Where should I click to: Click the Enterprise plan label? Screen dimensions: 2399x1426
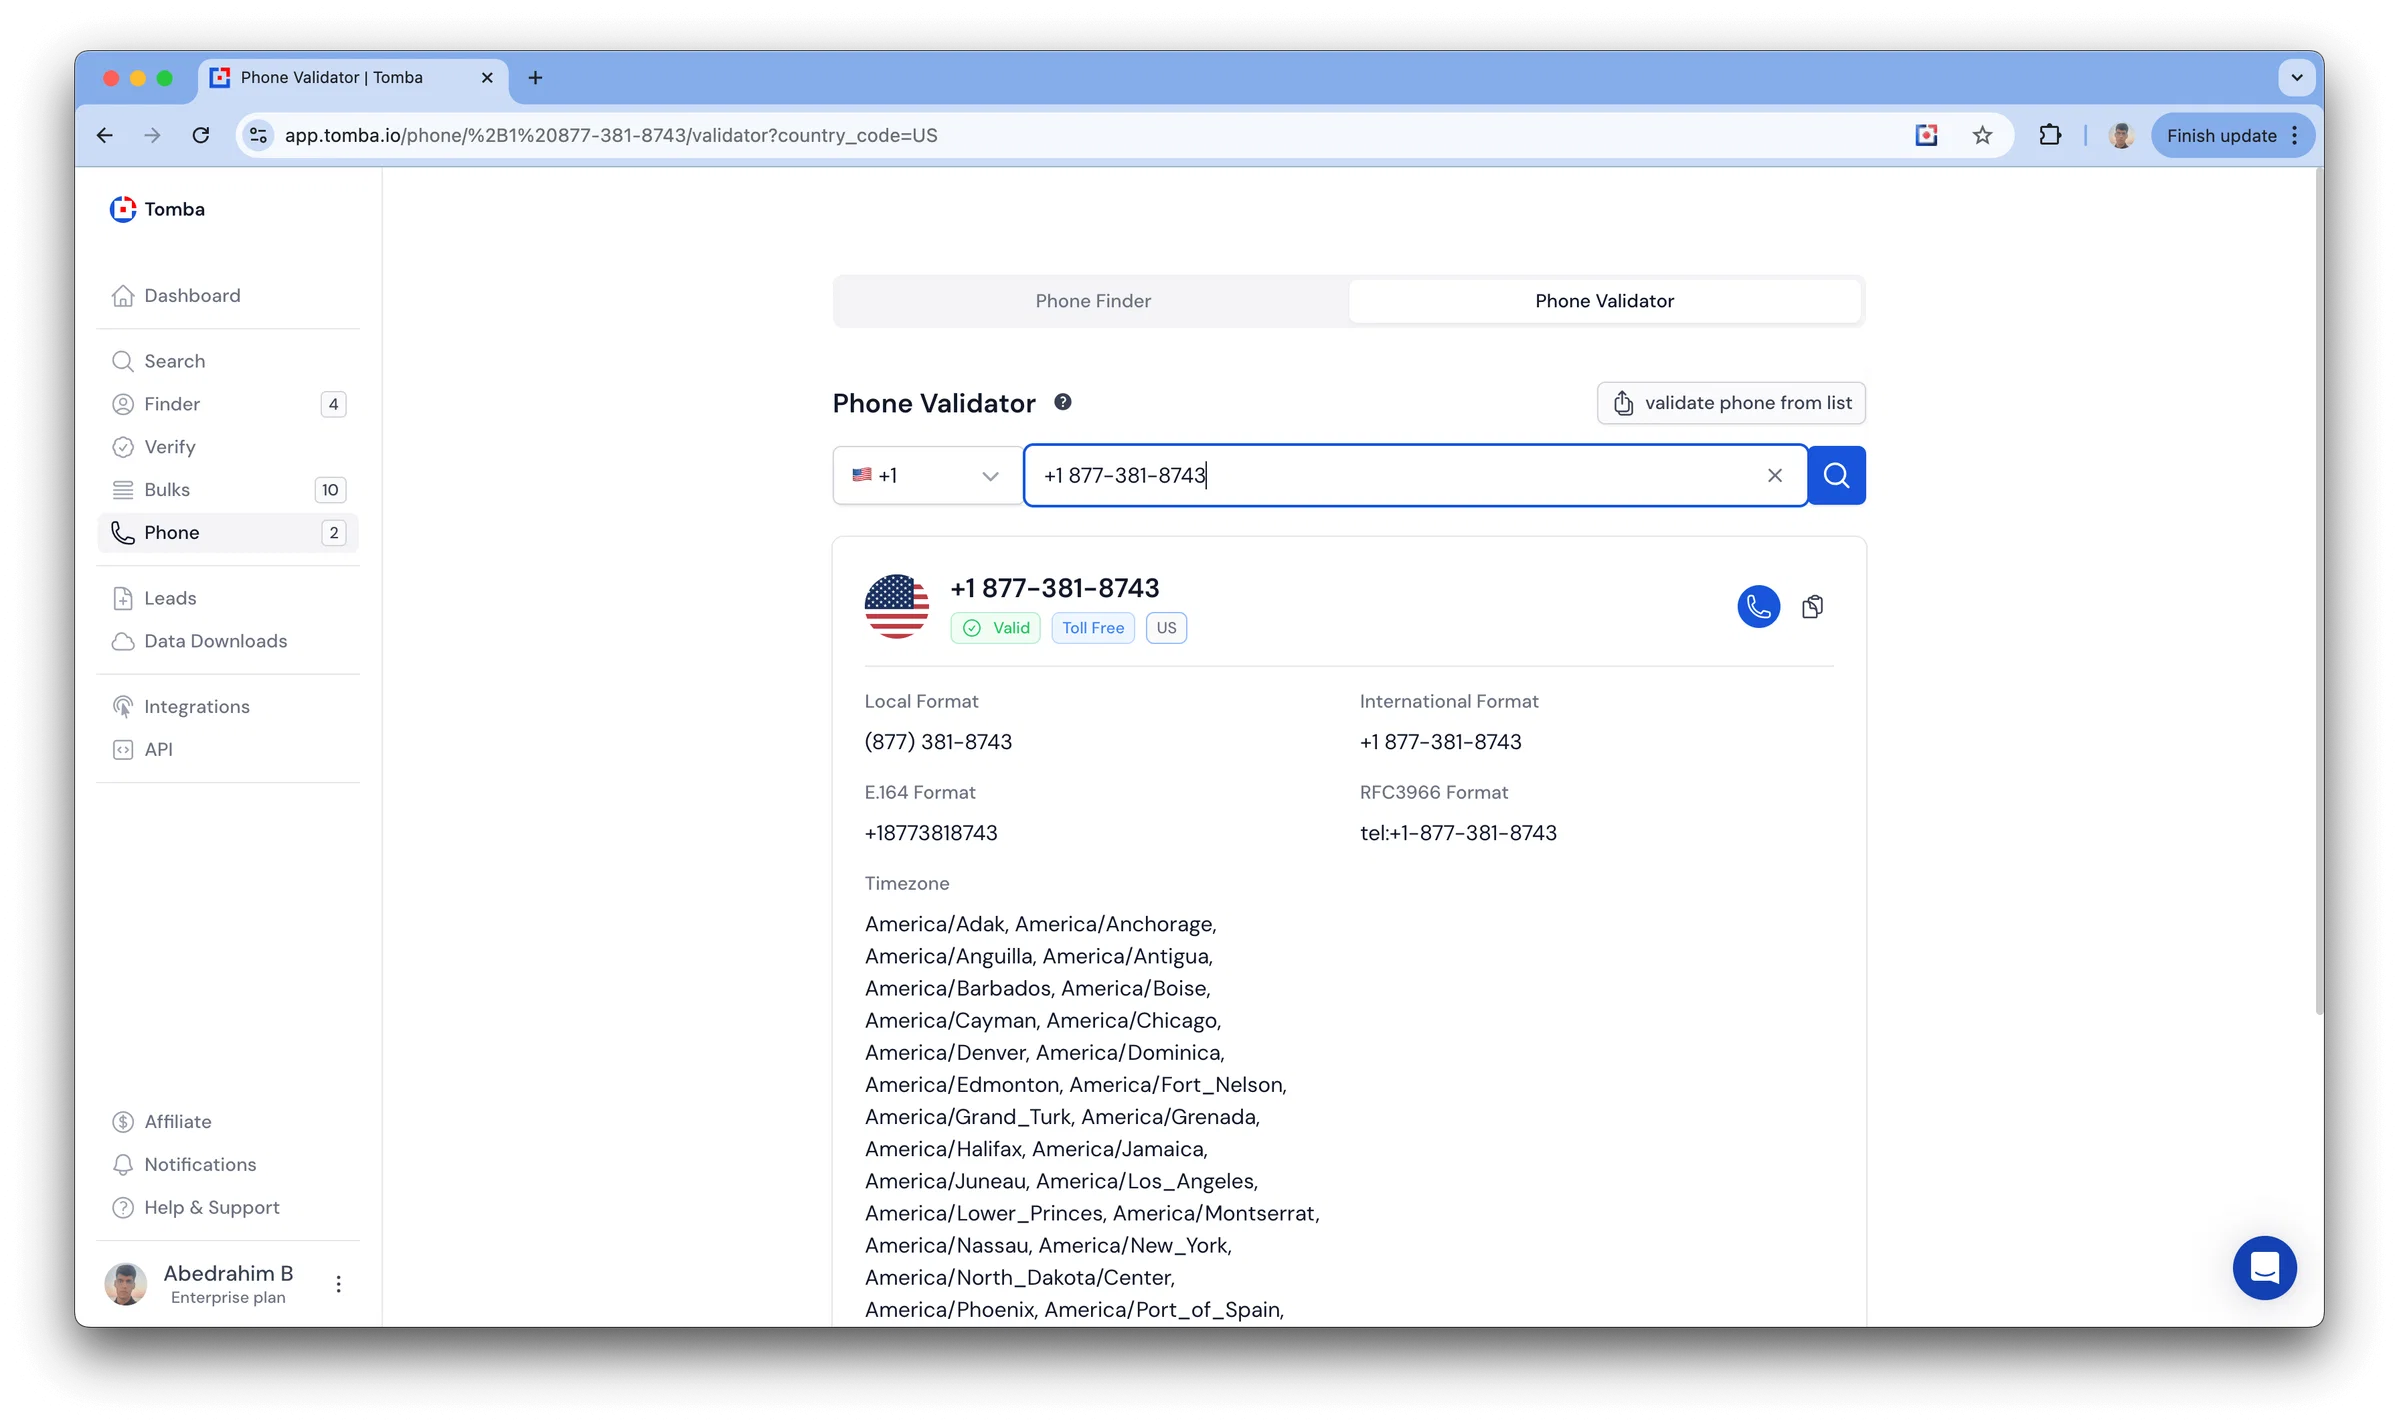click(x=228, y=1298)
